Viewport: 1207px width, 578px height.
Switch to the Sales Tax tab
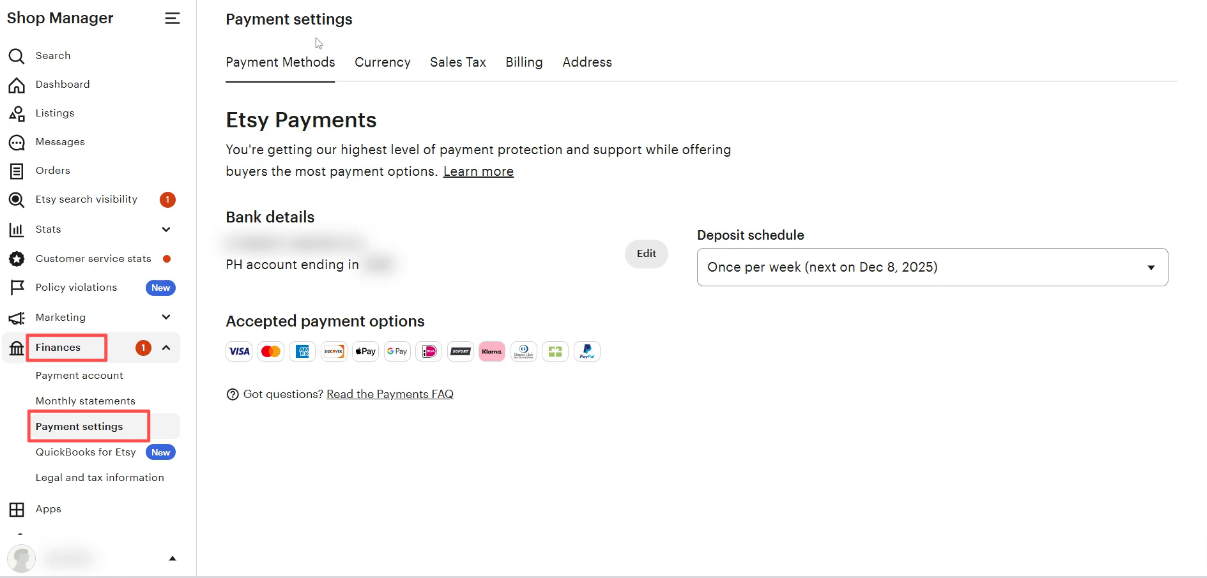[458, 62]
